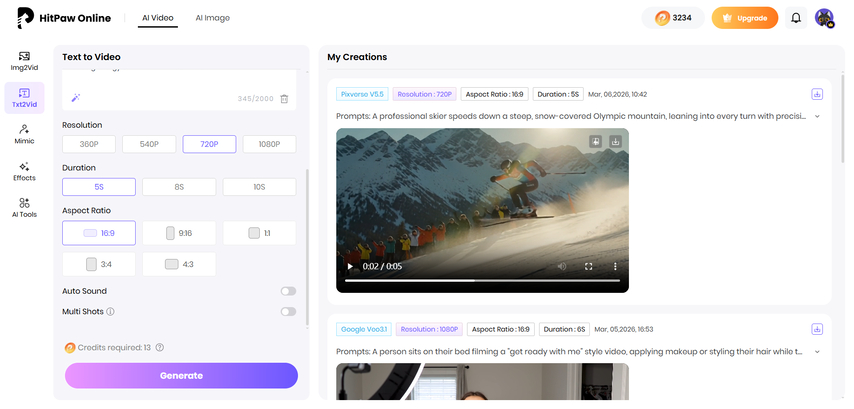Click the Text to Video panel scrollbar

point(307,247)
